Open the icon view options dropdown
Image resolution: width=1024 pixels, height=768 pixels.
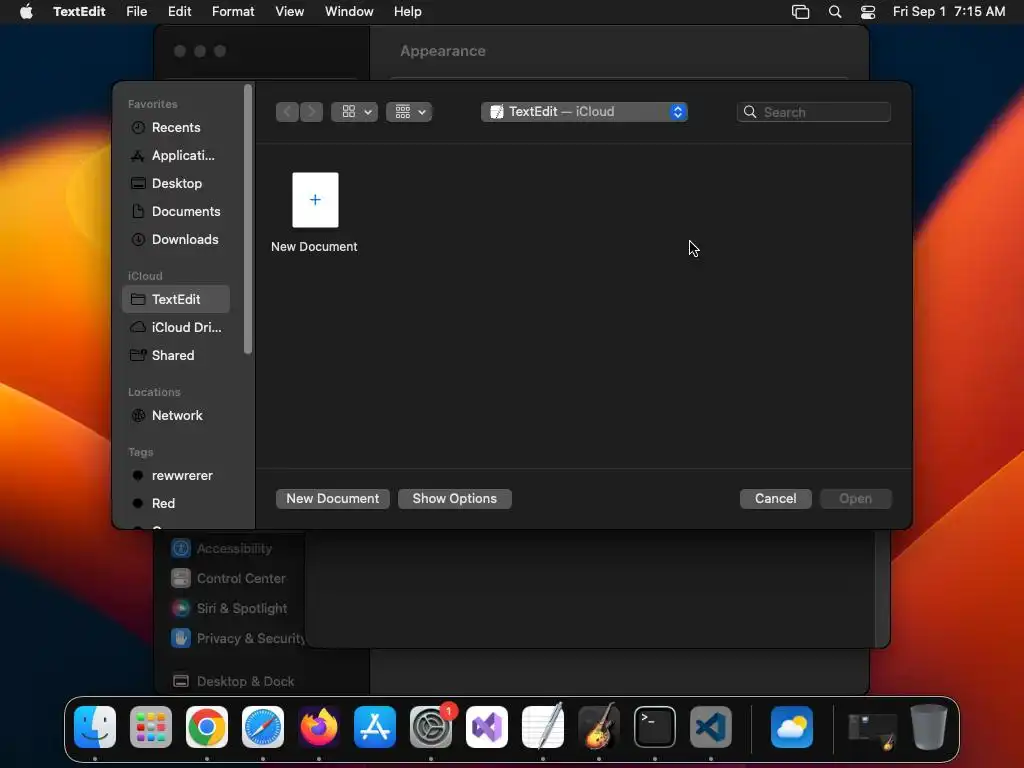click(355, 112)
